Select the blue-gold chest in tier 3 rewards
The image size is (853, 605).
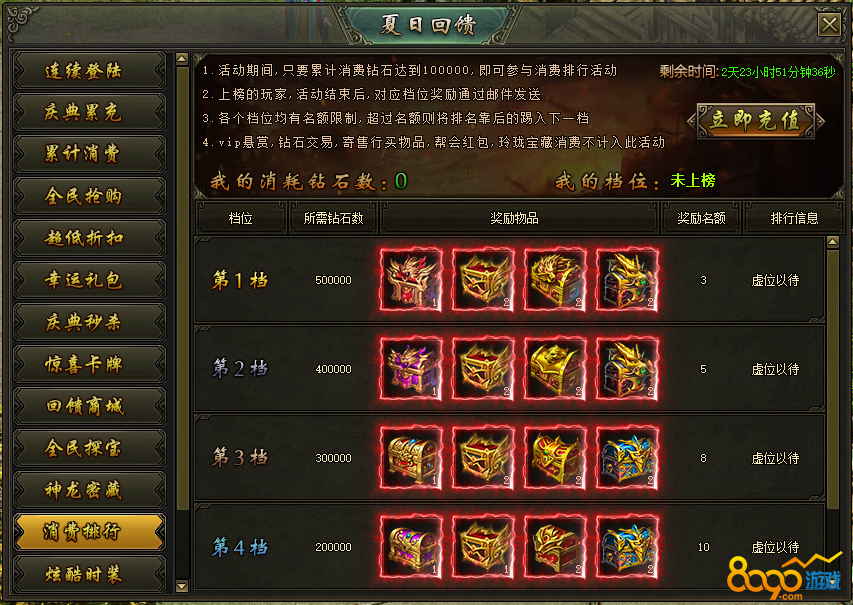[x=627, y=458]
